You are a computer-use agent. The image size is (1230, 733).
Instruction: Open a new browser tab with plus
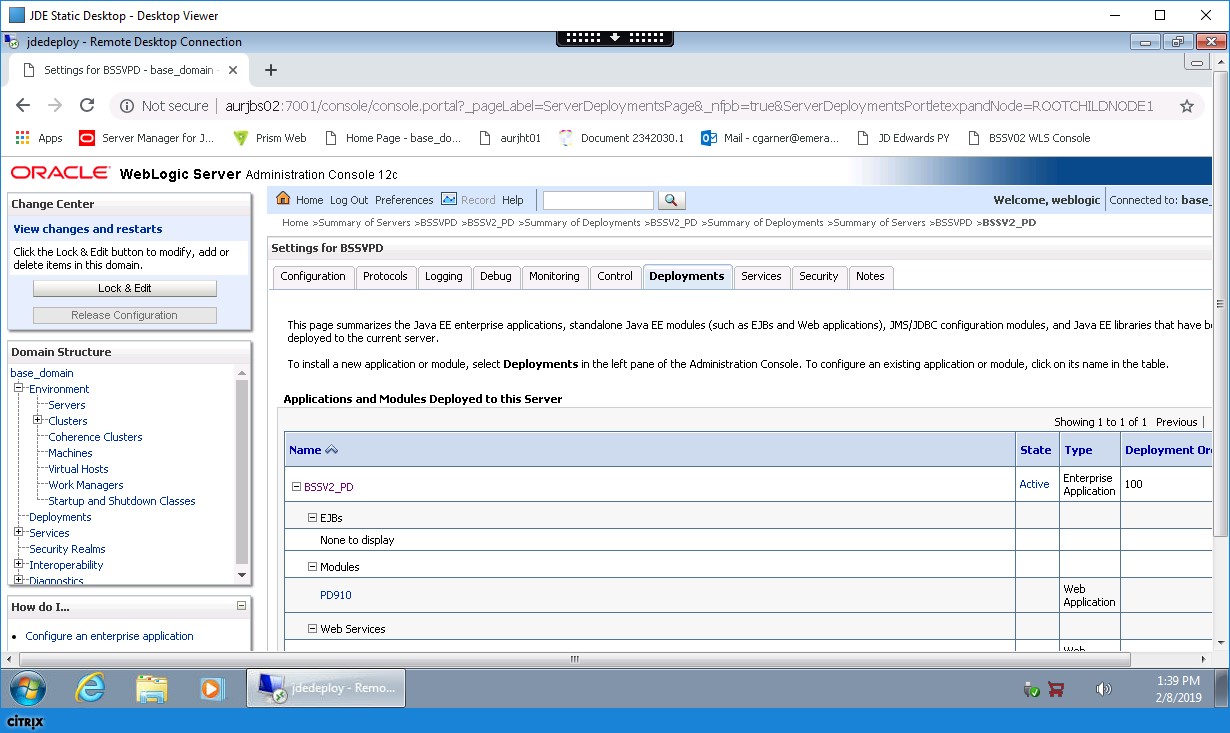point(270,70)
